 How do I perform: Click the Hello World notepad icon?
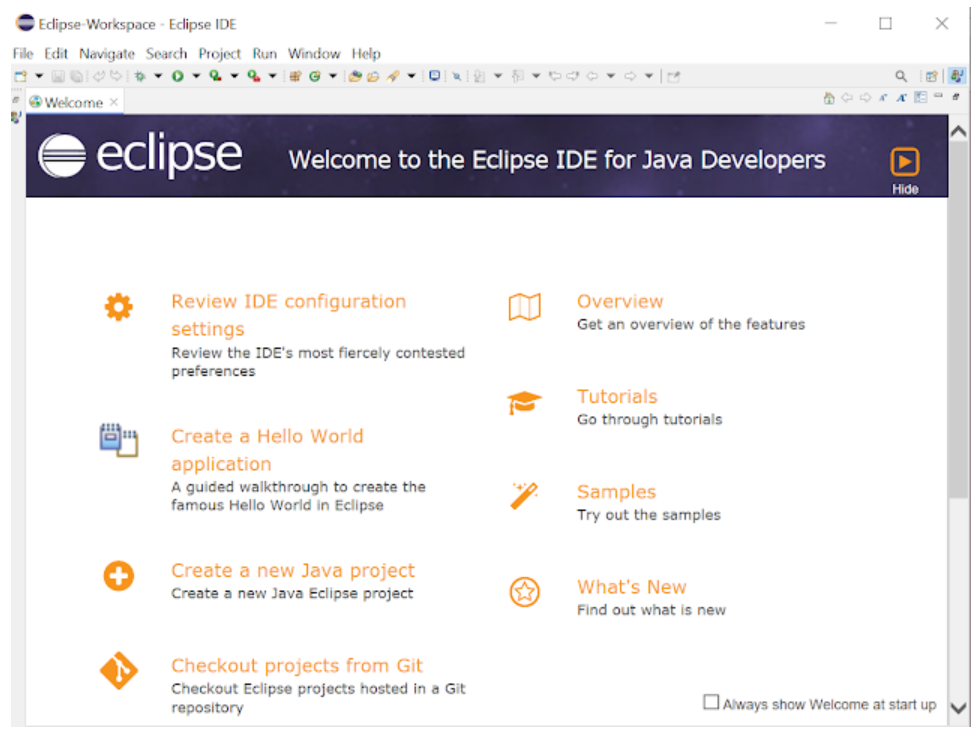(x=119, y=440)
